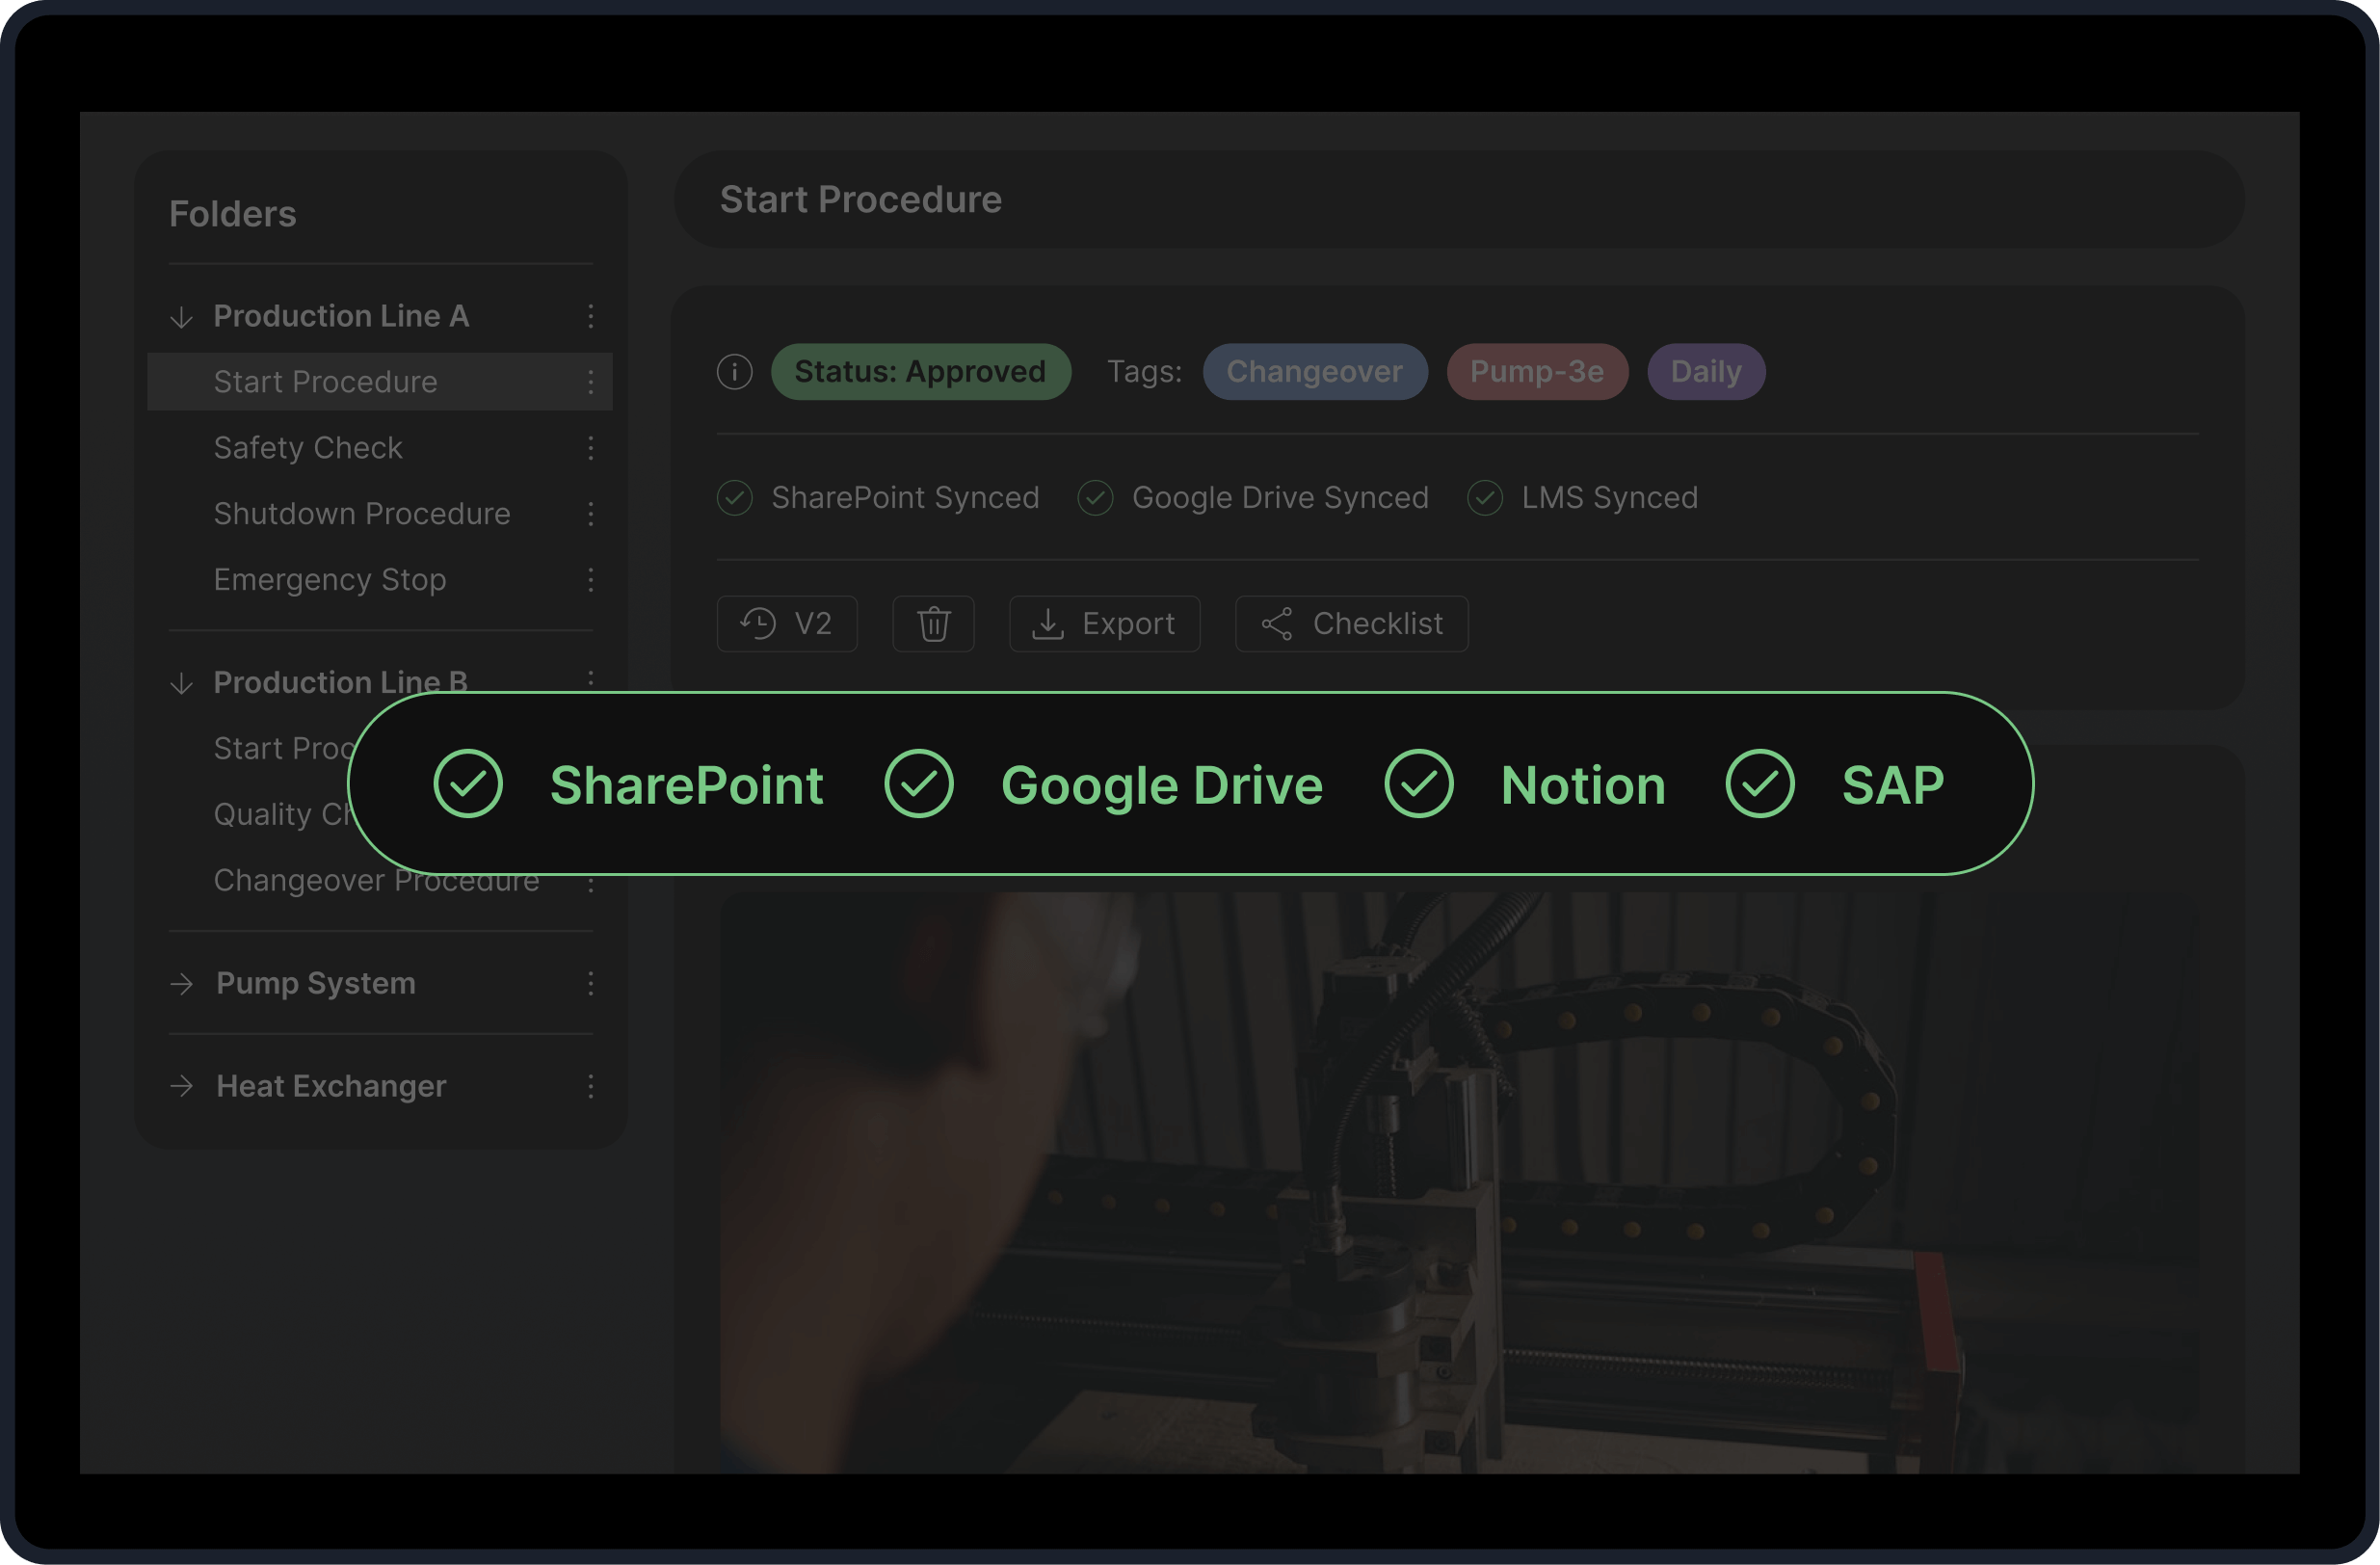Expand the Heat Exchanger folder arrow
Viewport: 2380px width, 1565px height.
coord(182,1086)
